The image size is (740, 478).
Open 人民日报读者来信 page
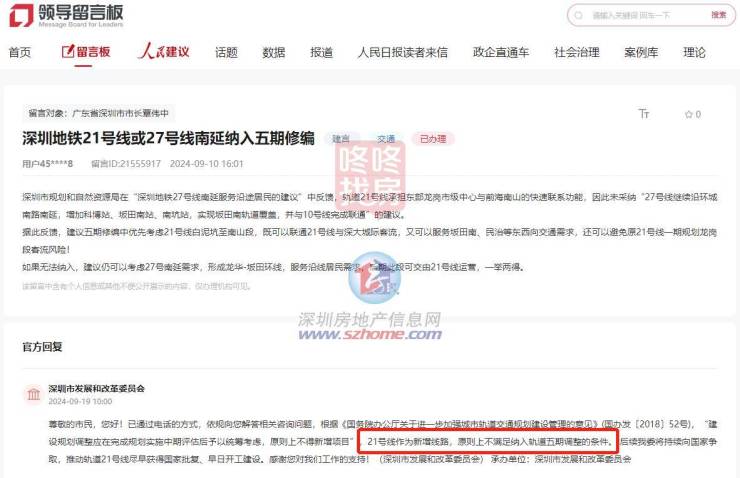[403, 52]
